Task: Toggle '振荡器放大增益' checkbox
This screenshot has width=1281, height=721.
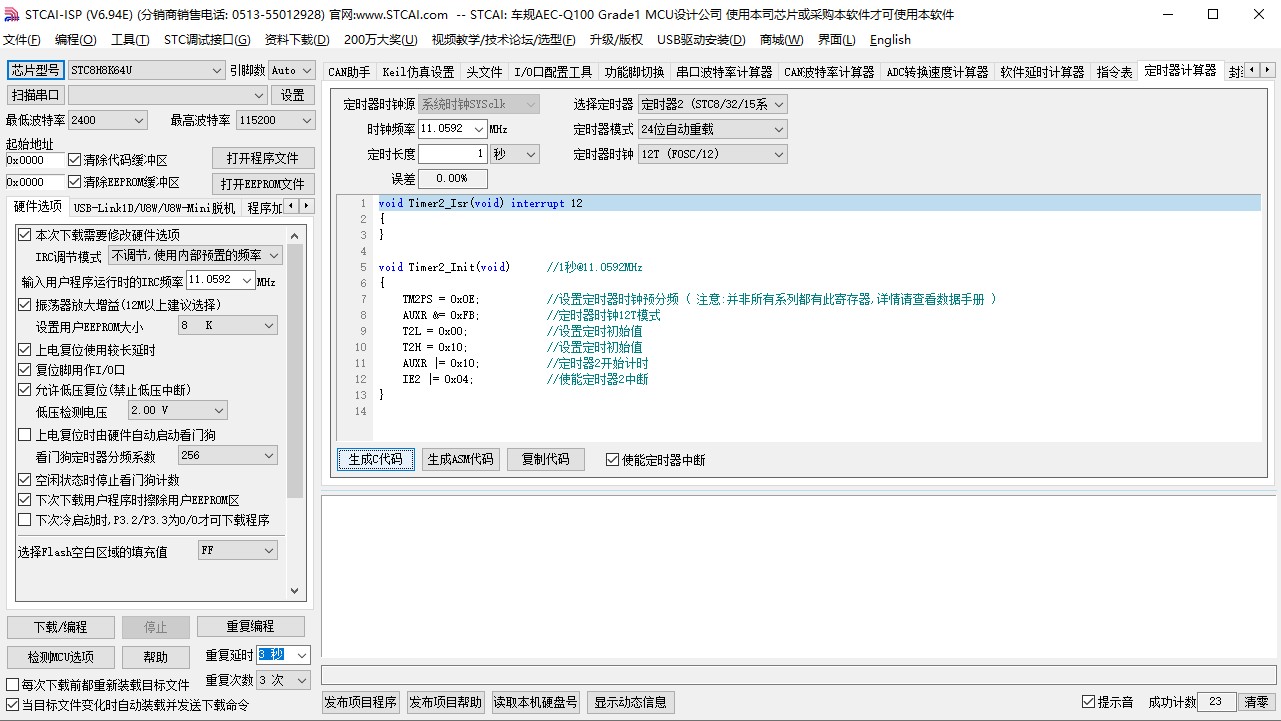Action: (25, 305)
